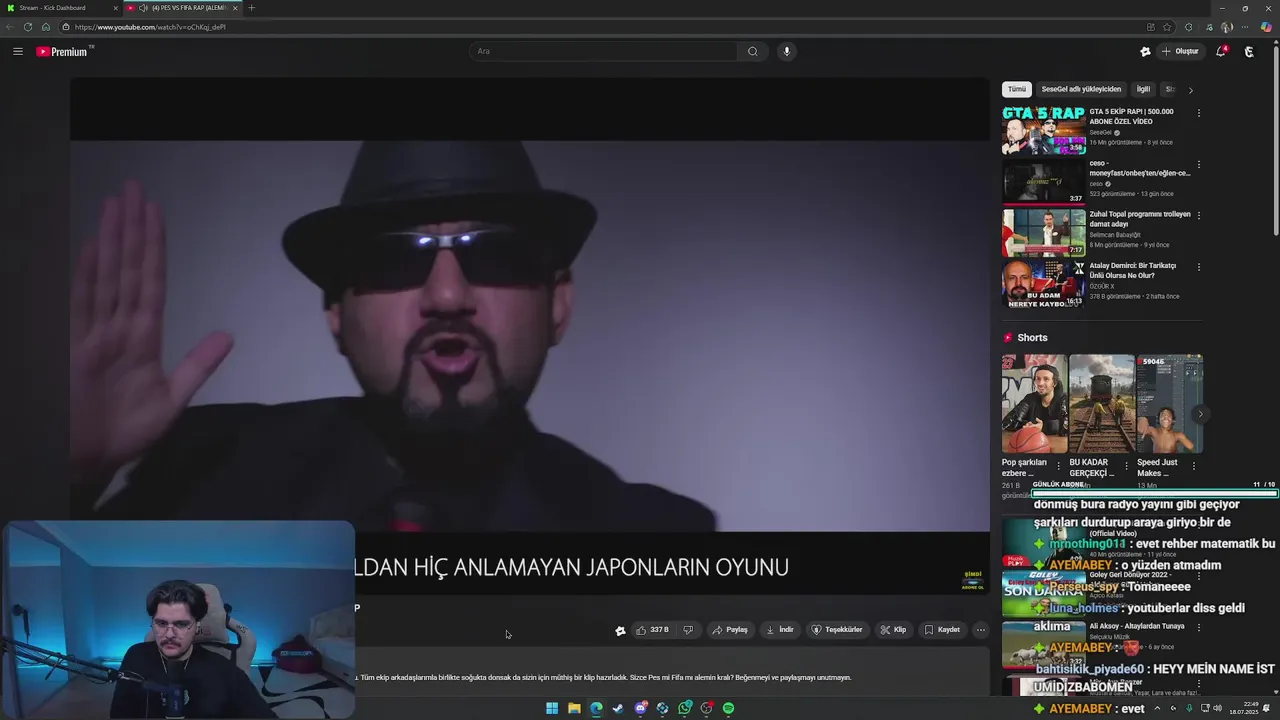The width and height of the screenshot is (1280, 720).
Task: Open the notifications bell
Action: point(1221,51)
